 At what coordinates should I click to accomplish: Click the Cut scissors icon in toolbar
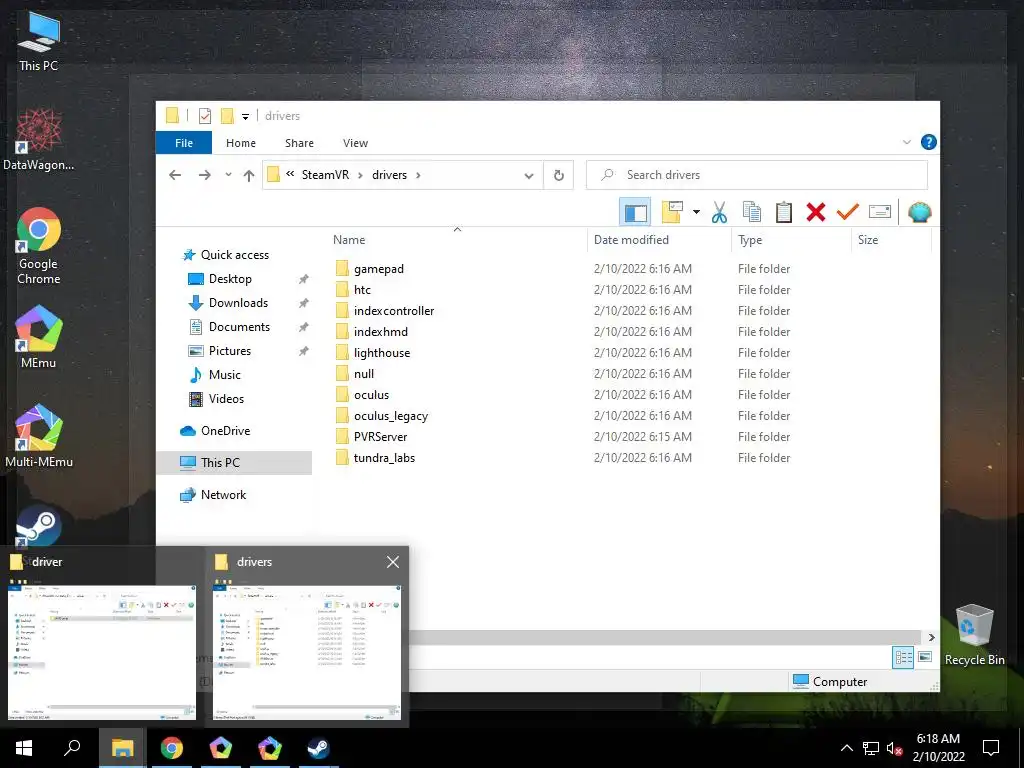pyautogui.click(x=719, y=212)
